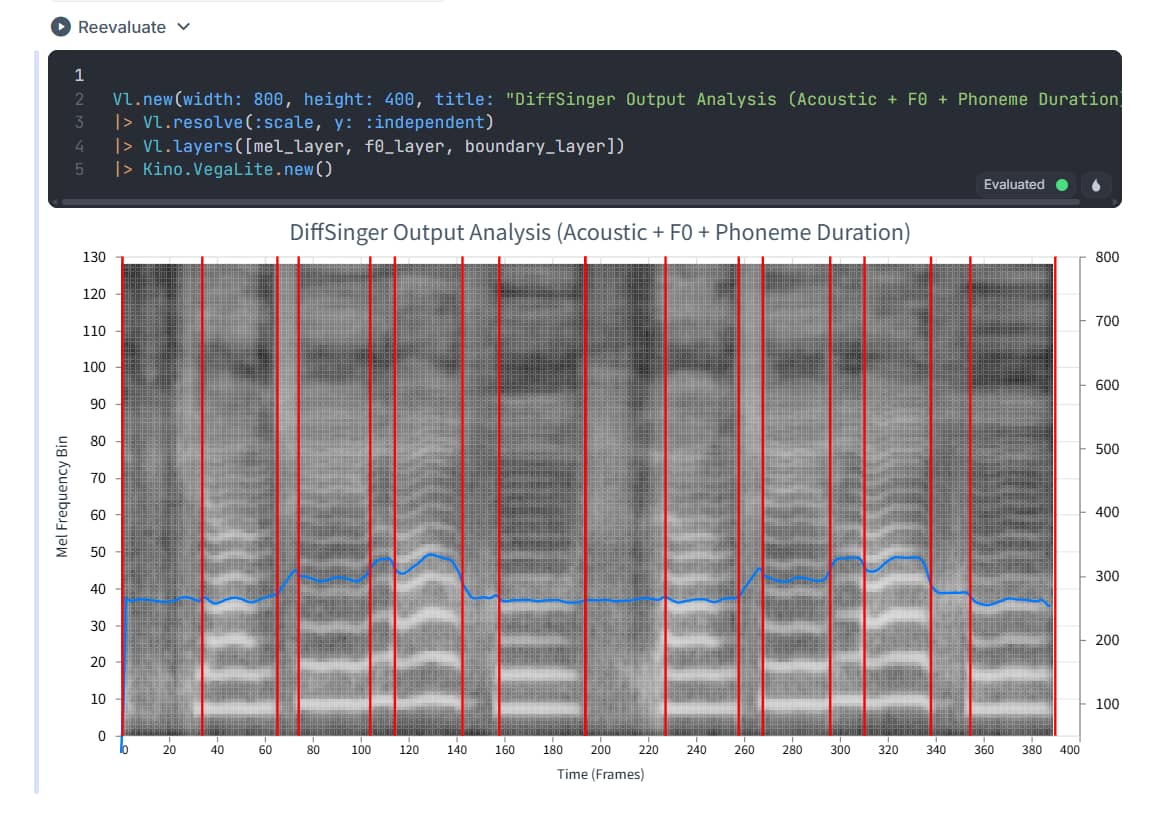Click the chart title above the plot
1166x814 pixels.
tap(599, 232)
